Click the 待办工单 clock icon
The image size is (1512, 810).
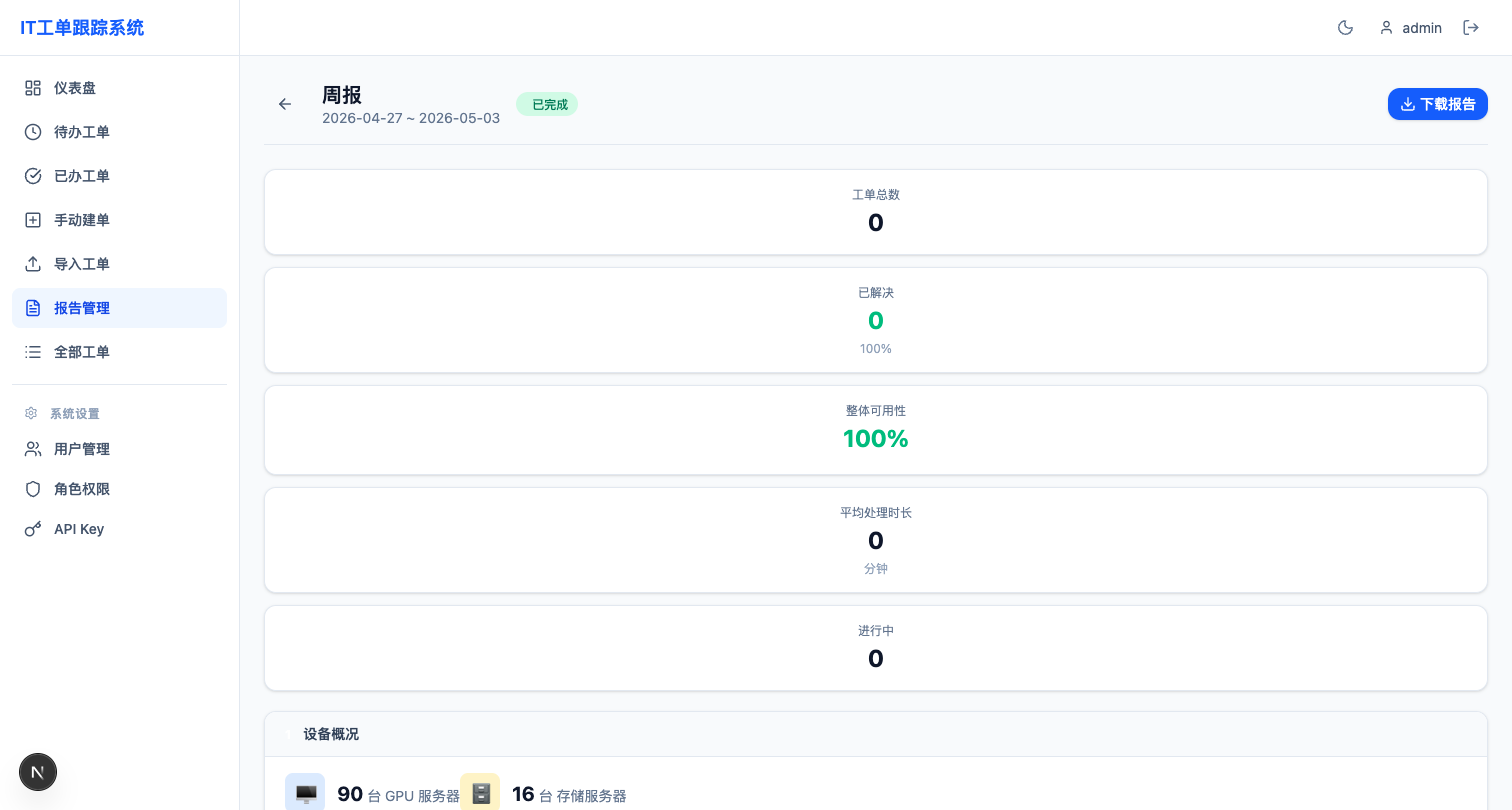(33, 132)
